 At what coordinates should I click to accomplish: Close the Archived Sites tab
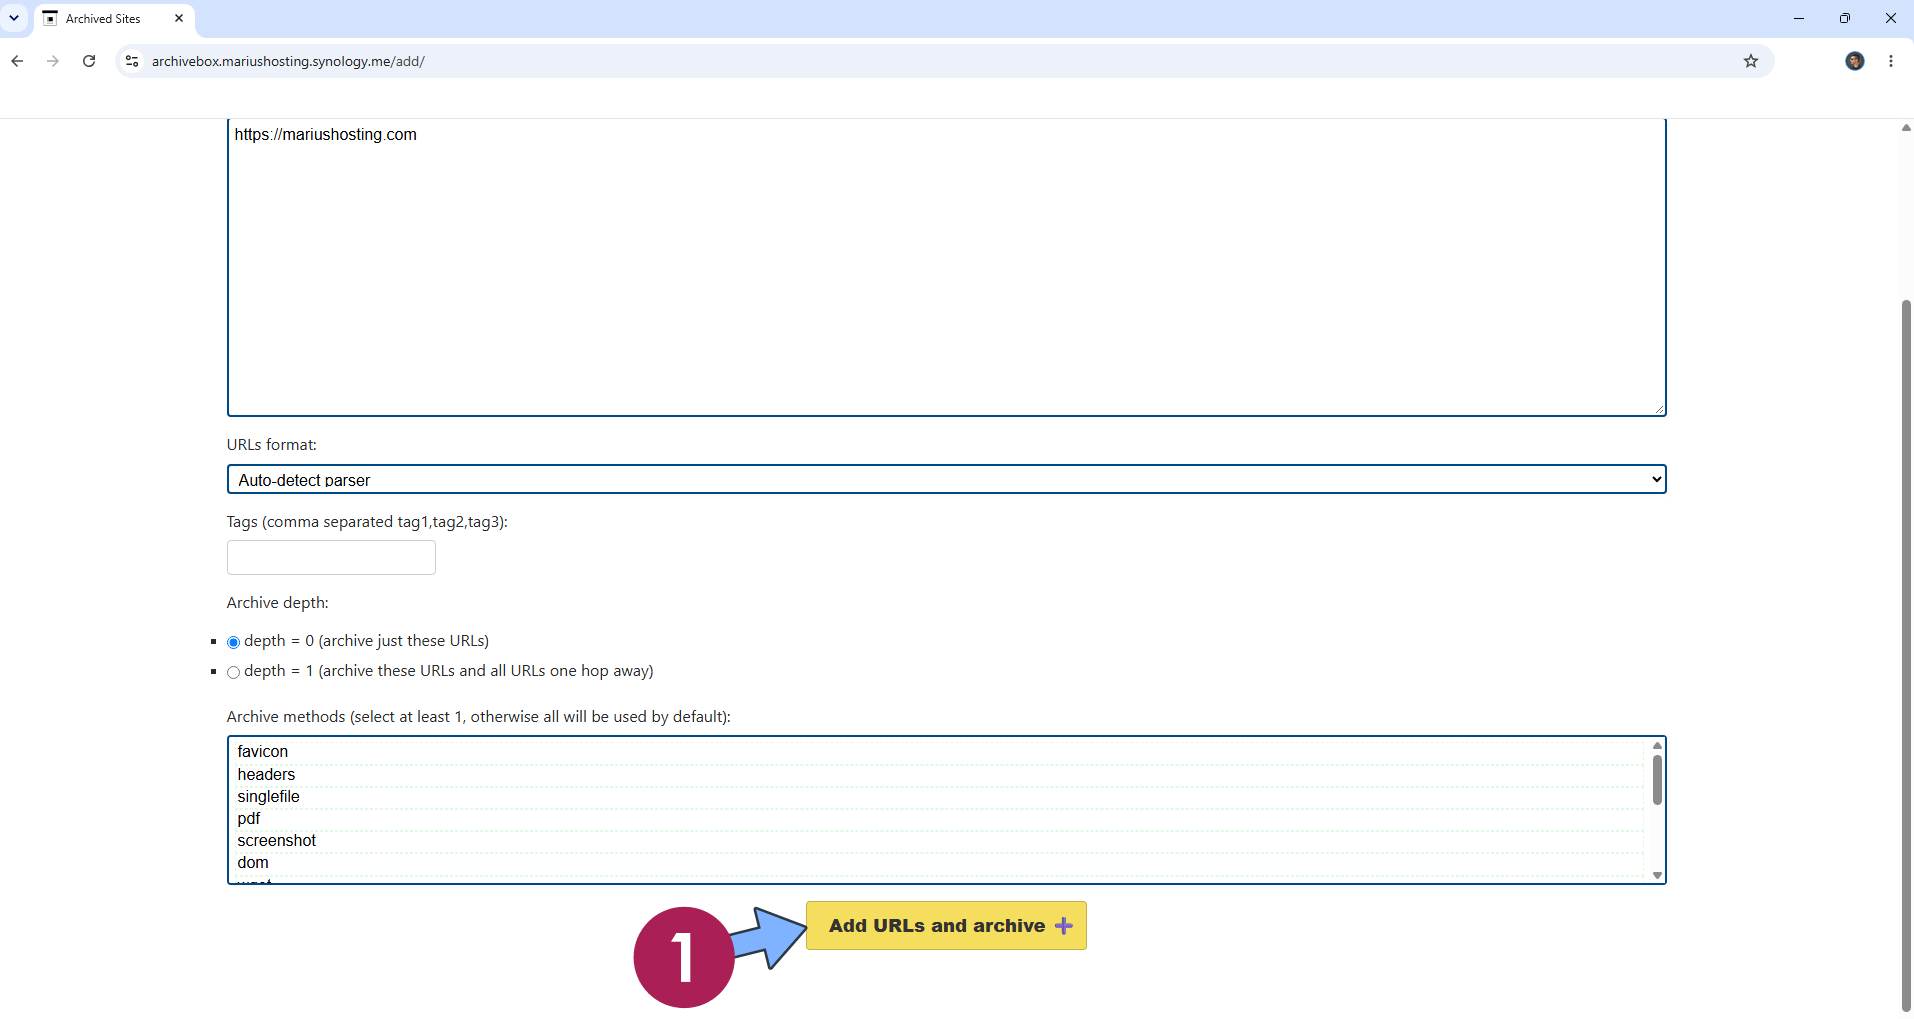pyautogui.click(x=179, y=18)
